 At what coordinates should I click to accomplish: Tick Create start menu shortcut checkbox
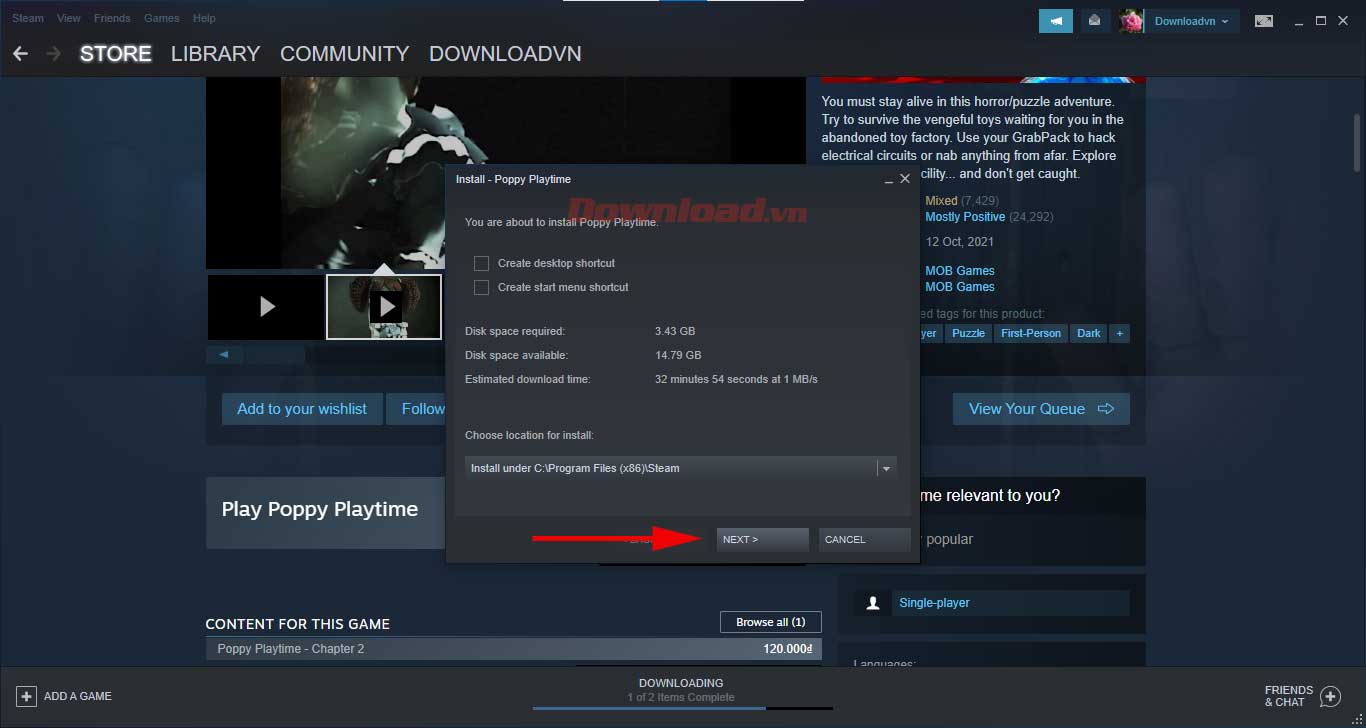click(481, 287)
